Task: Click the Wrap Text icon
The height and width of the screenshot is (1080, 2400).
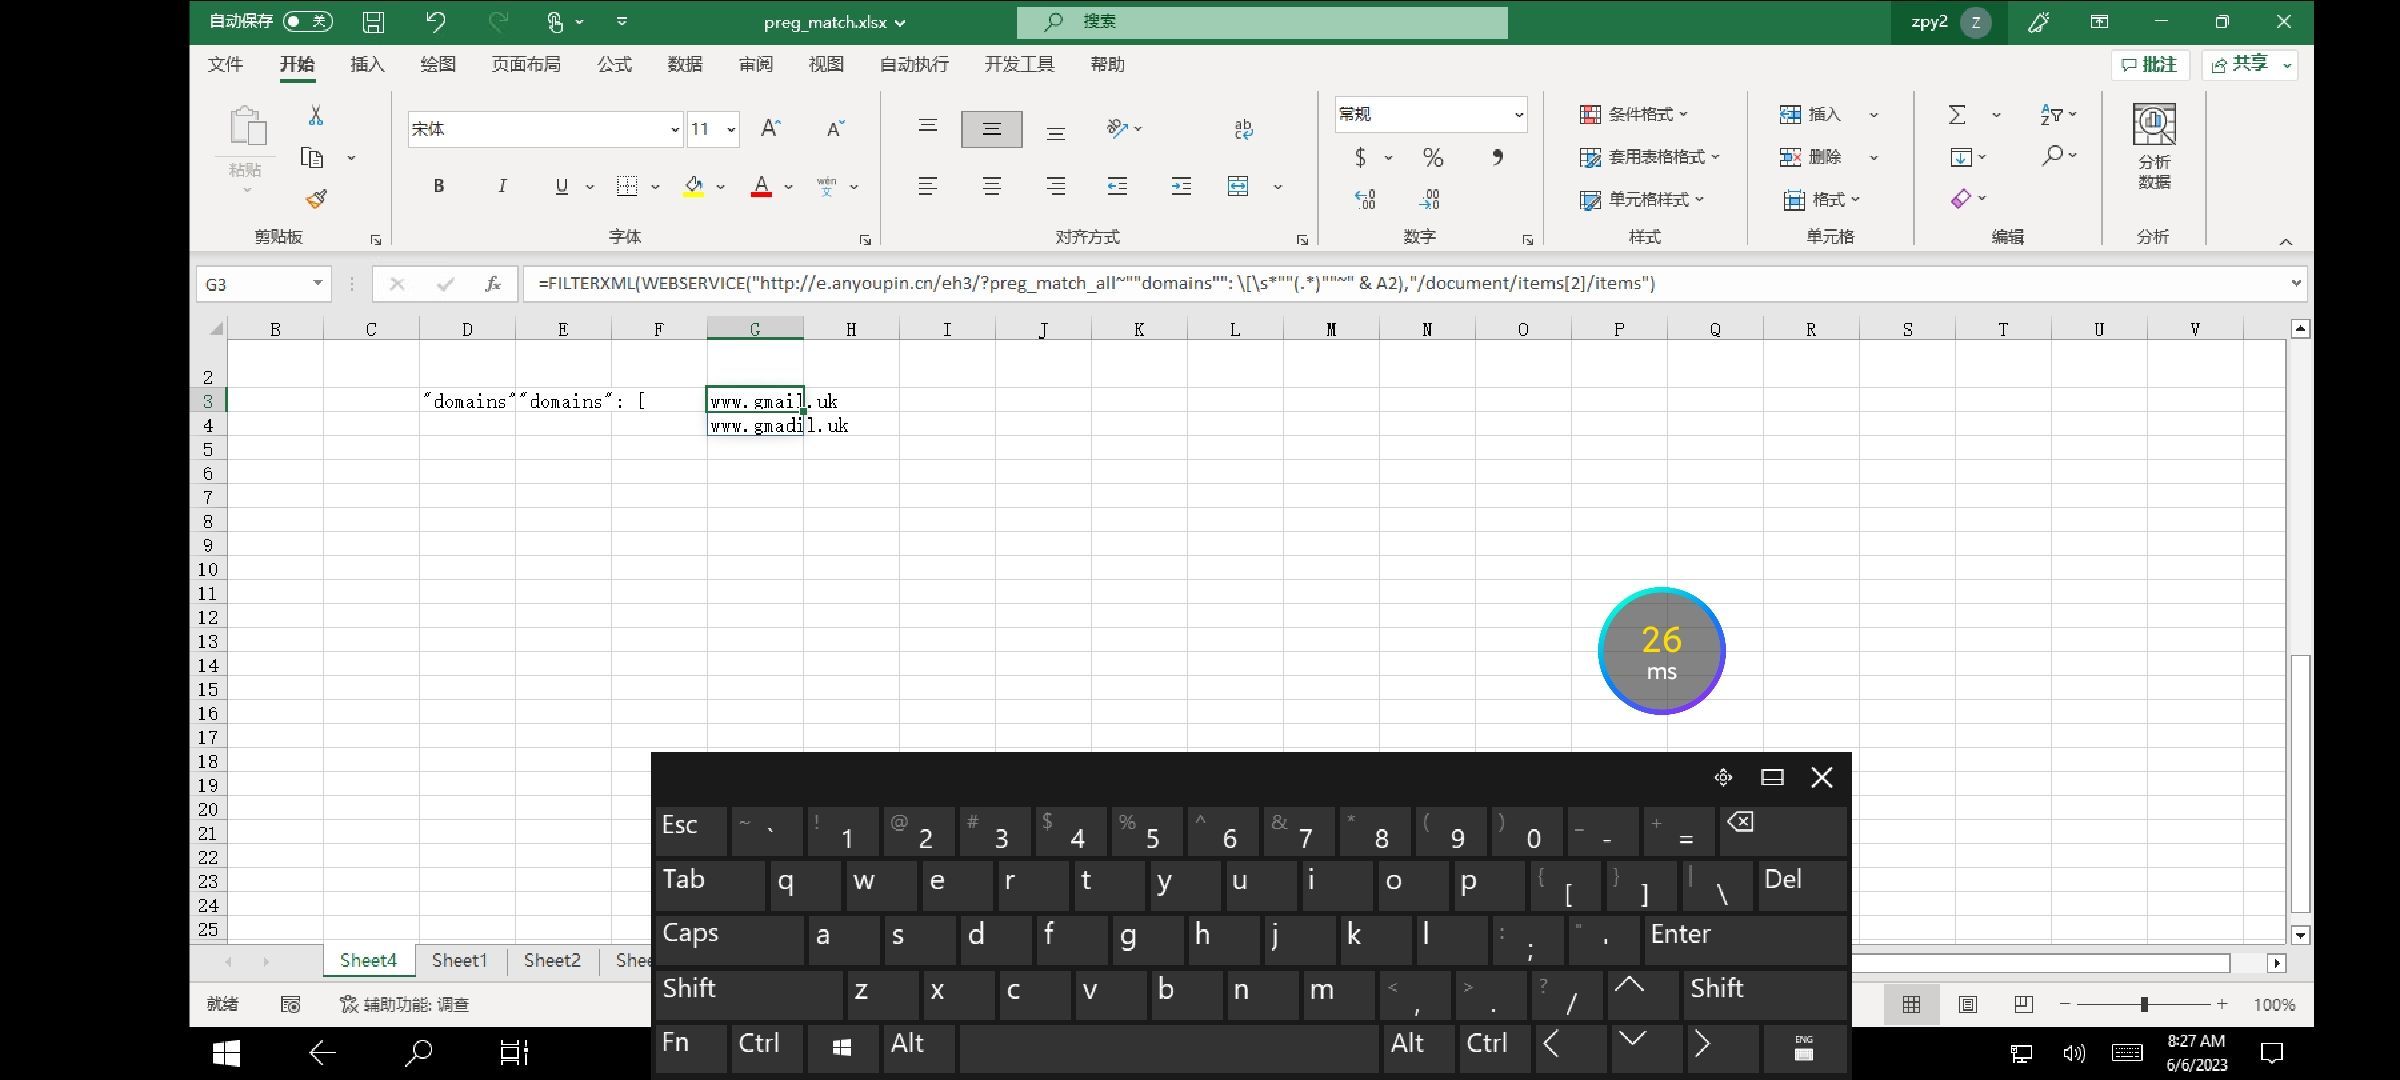Action: coord(1243,128)
